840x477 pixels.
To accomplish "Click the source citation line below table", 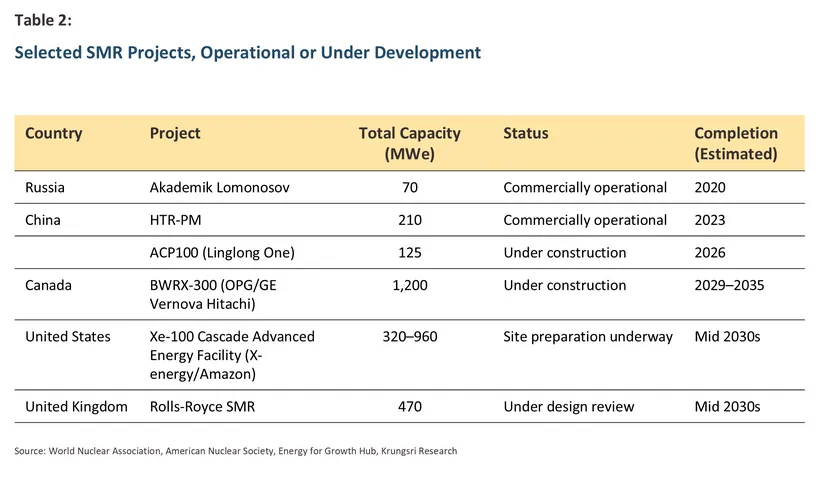I will [236, 451].
